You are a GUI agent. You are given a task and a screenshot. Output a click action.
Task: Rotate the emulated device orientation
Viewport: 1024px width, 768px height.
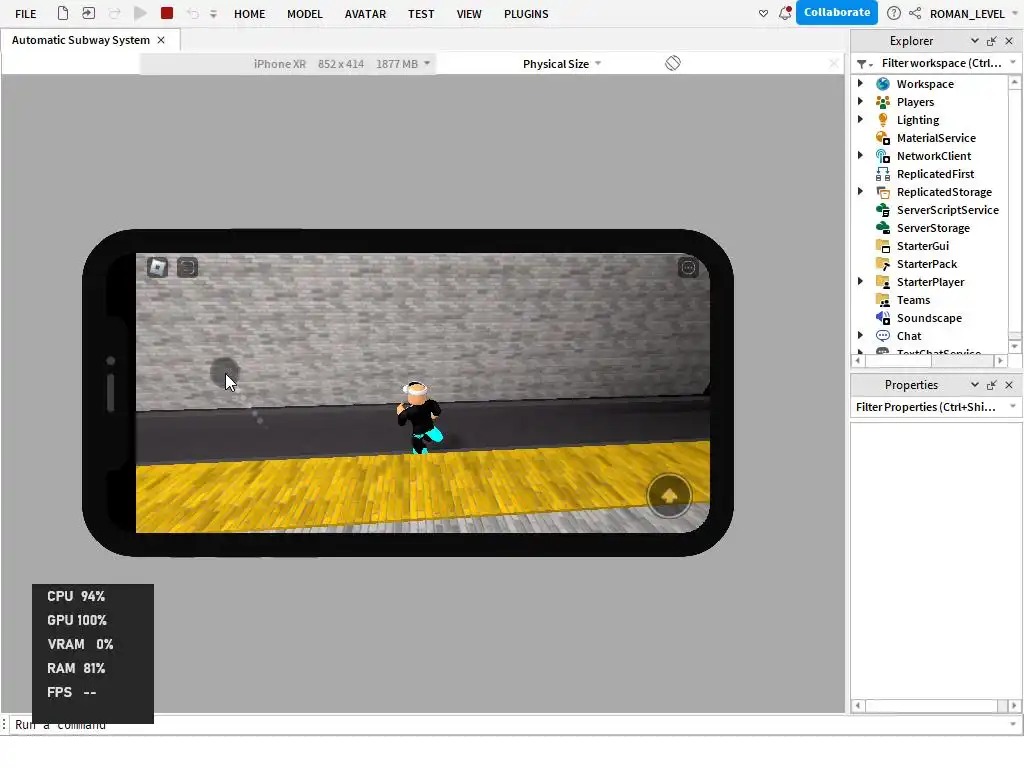click(x=673, y=63)
